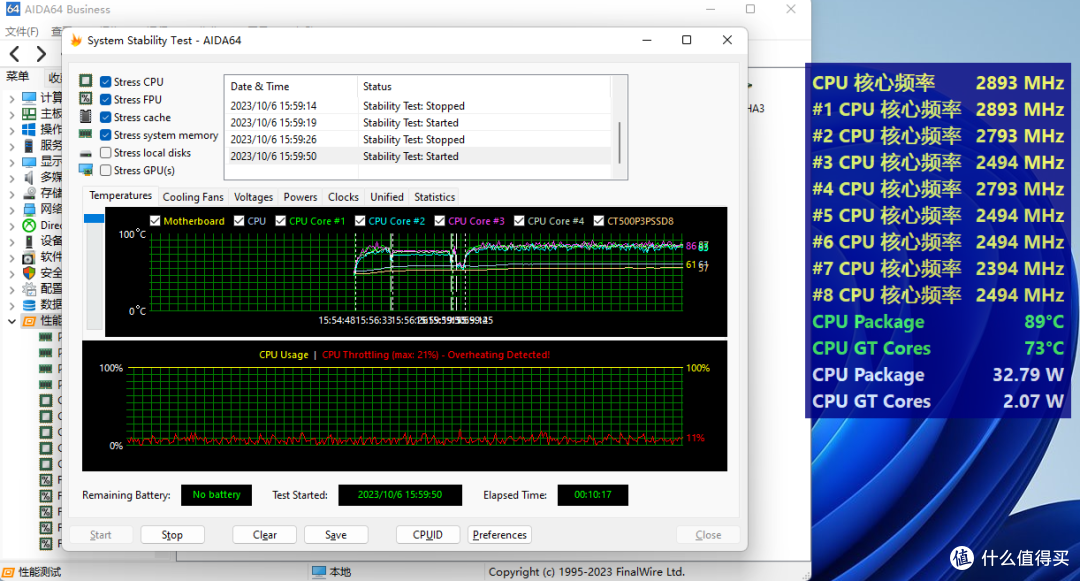1080x581 pixels.
Task: Switch to the Unified tab
Action: click(x=387, y=197)
